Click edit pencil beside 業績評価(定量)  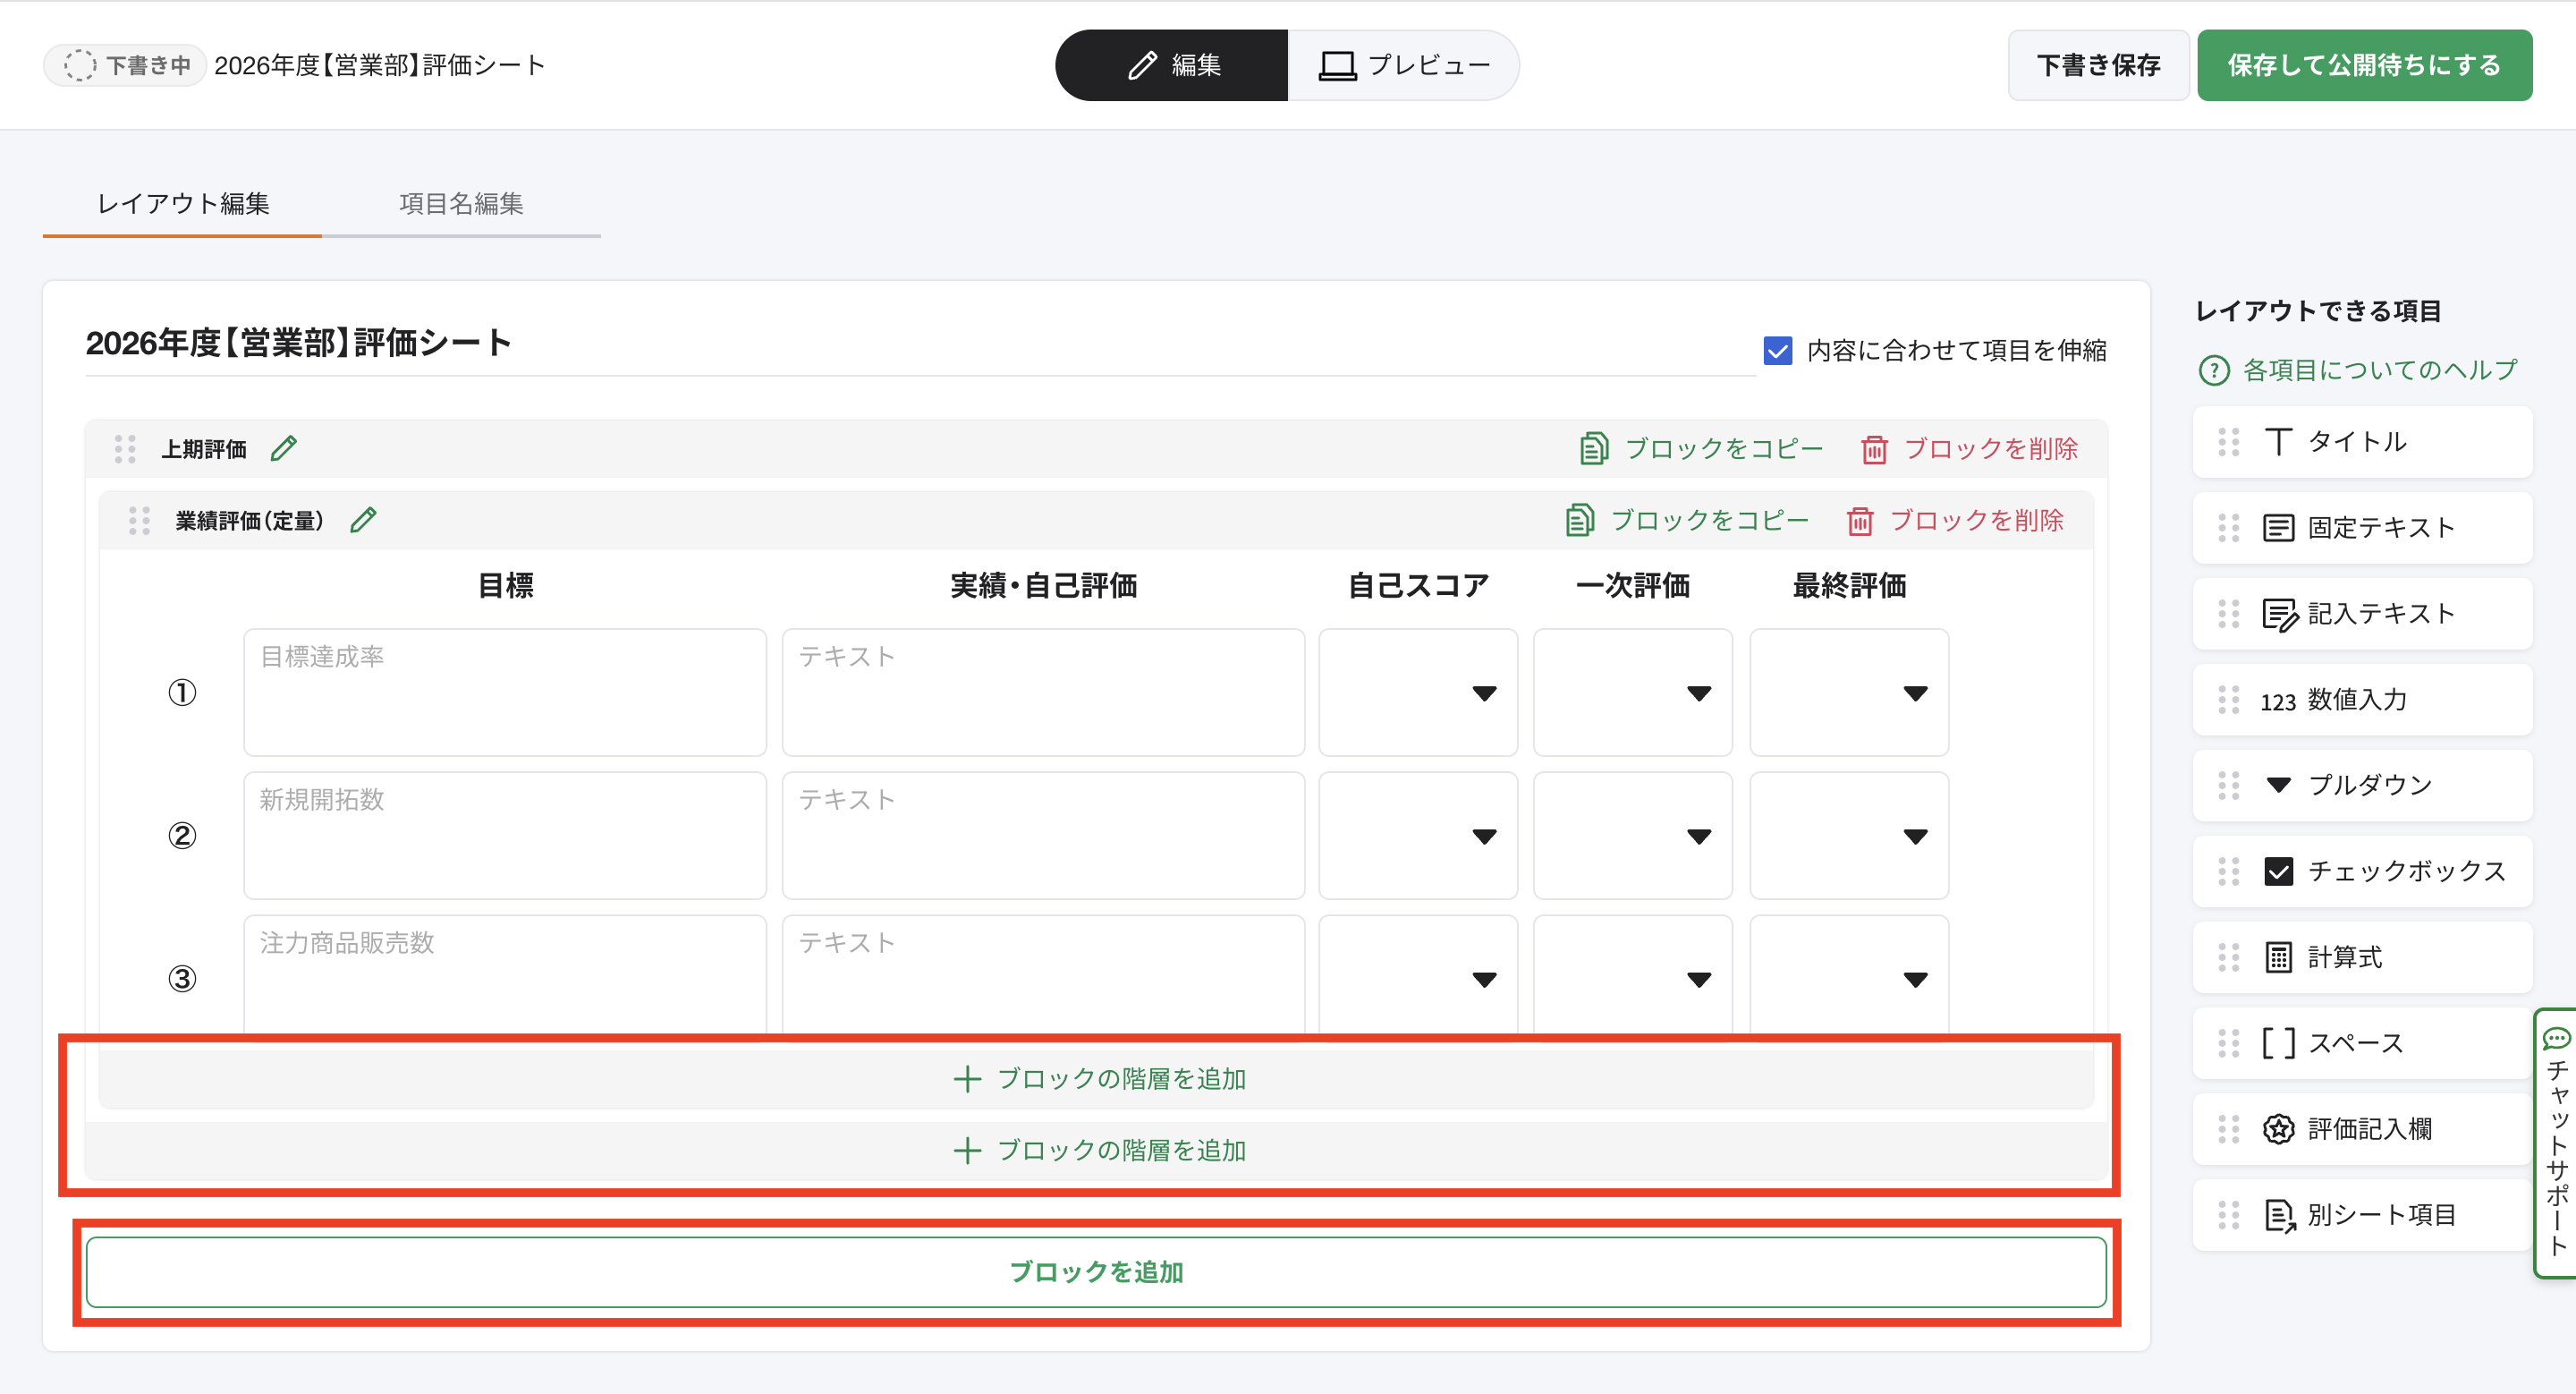[x=363, y=520]
